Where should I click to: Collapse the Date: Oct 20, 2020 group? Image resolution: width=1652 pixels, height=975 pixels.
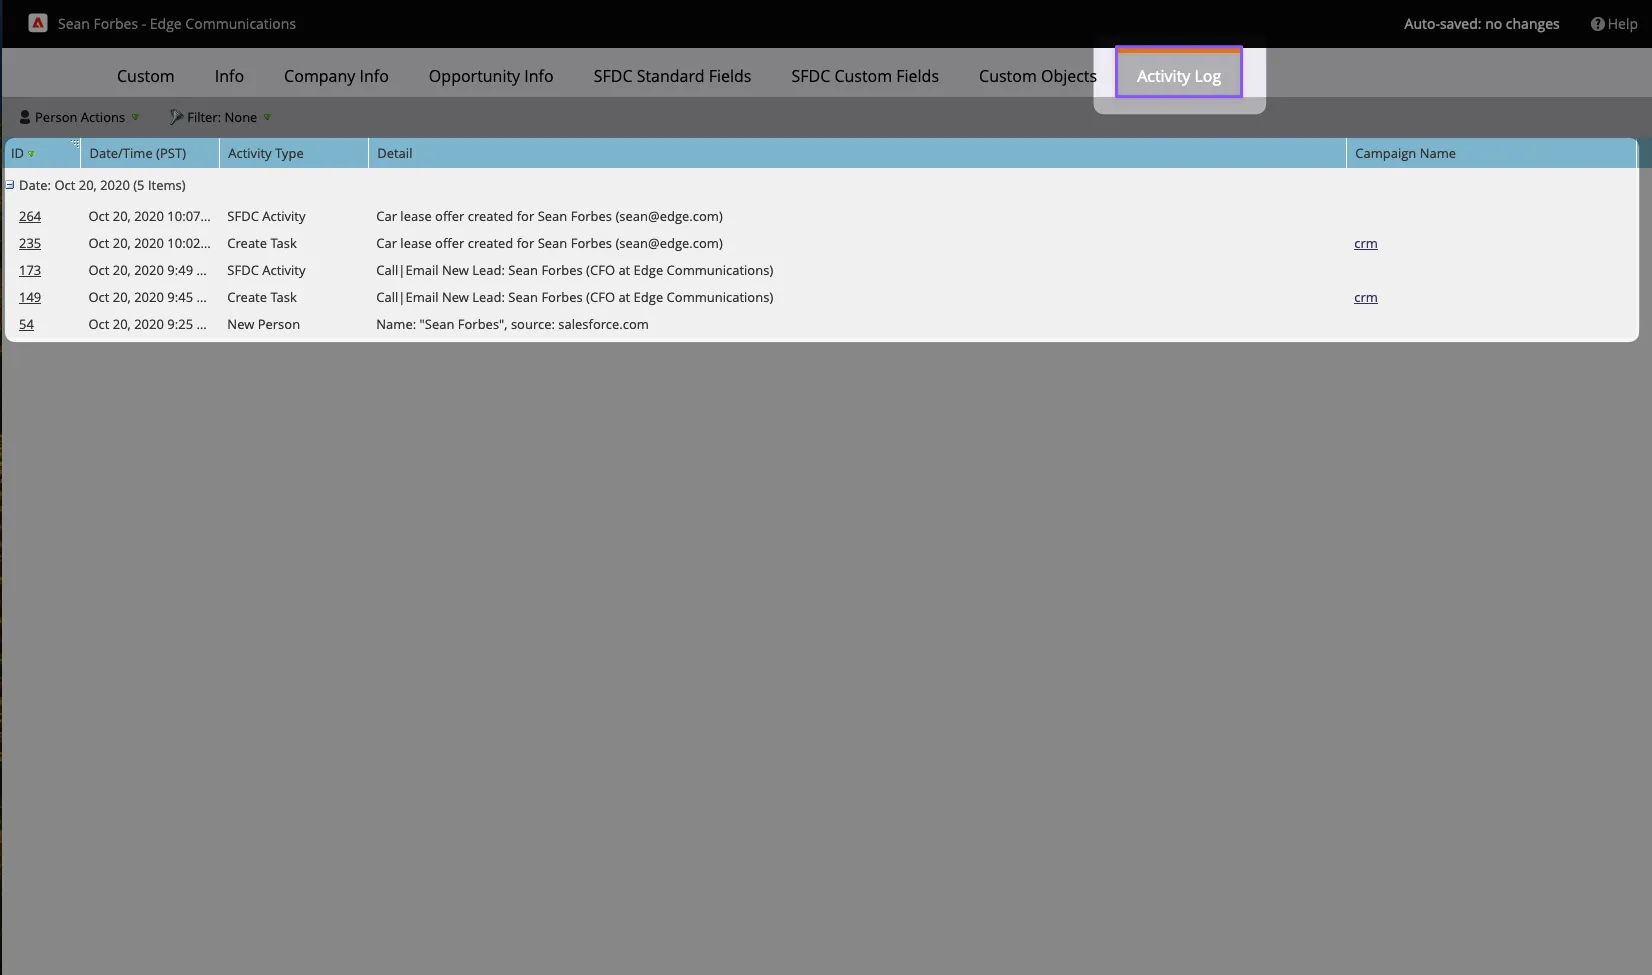(x=10, y=185)
